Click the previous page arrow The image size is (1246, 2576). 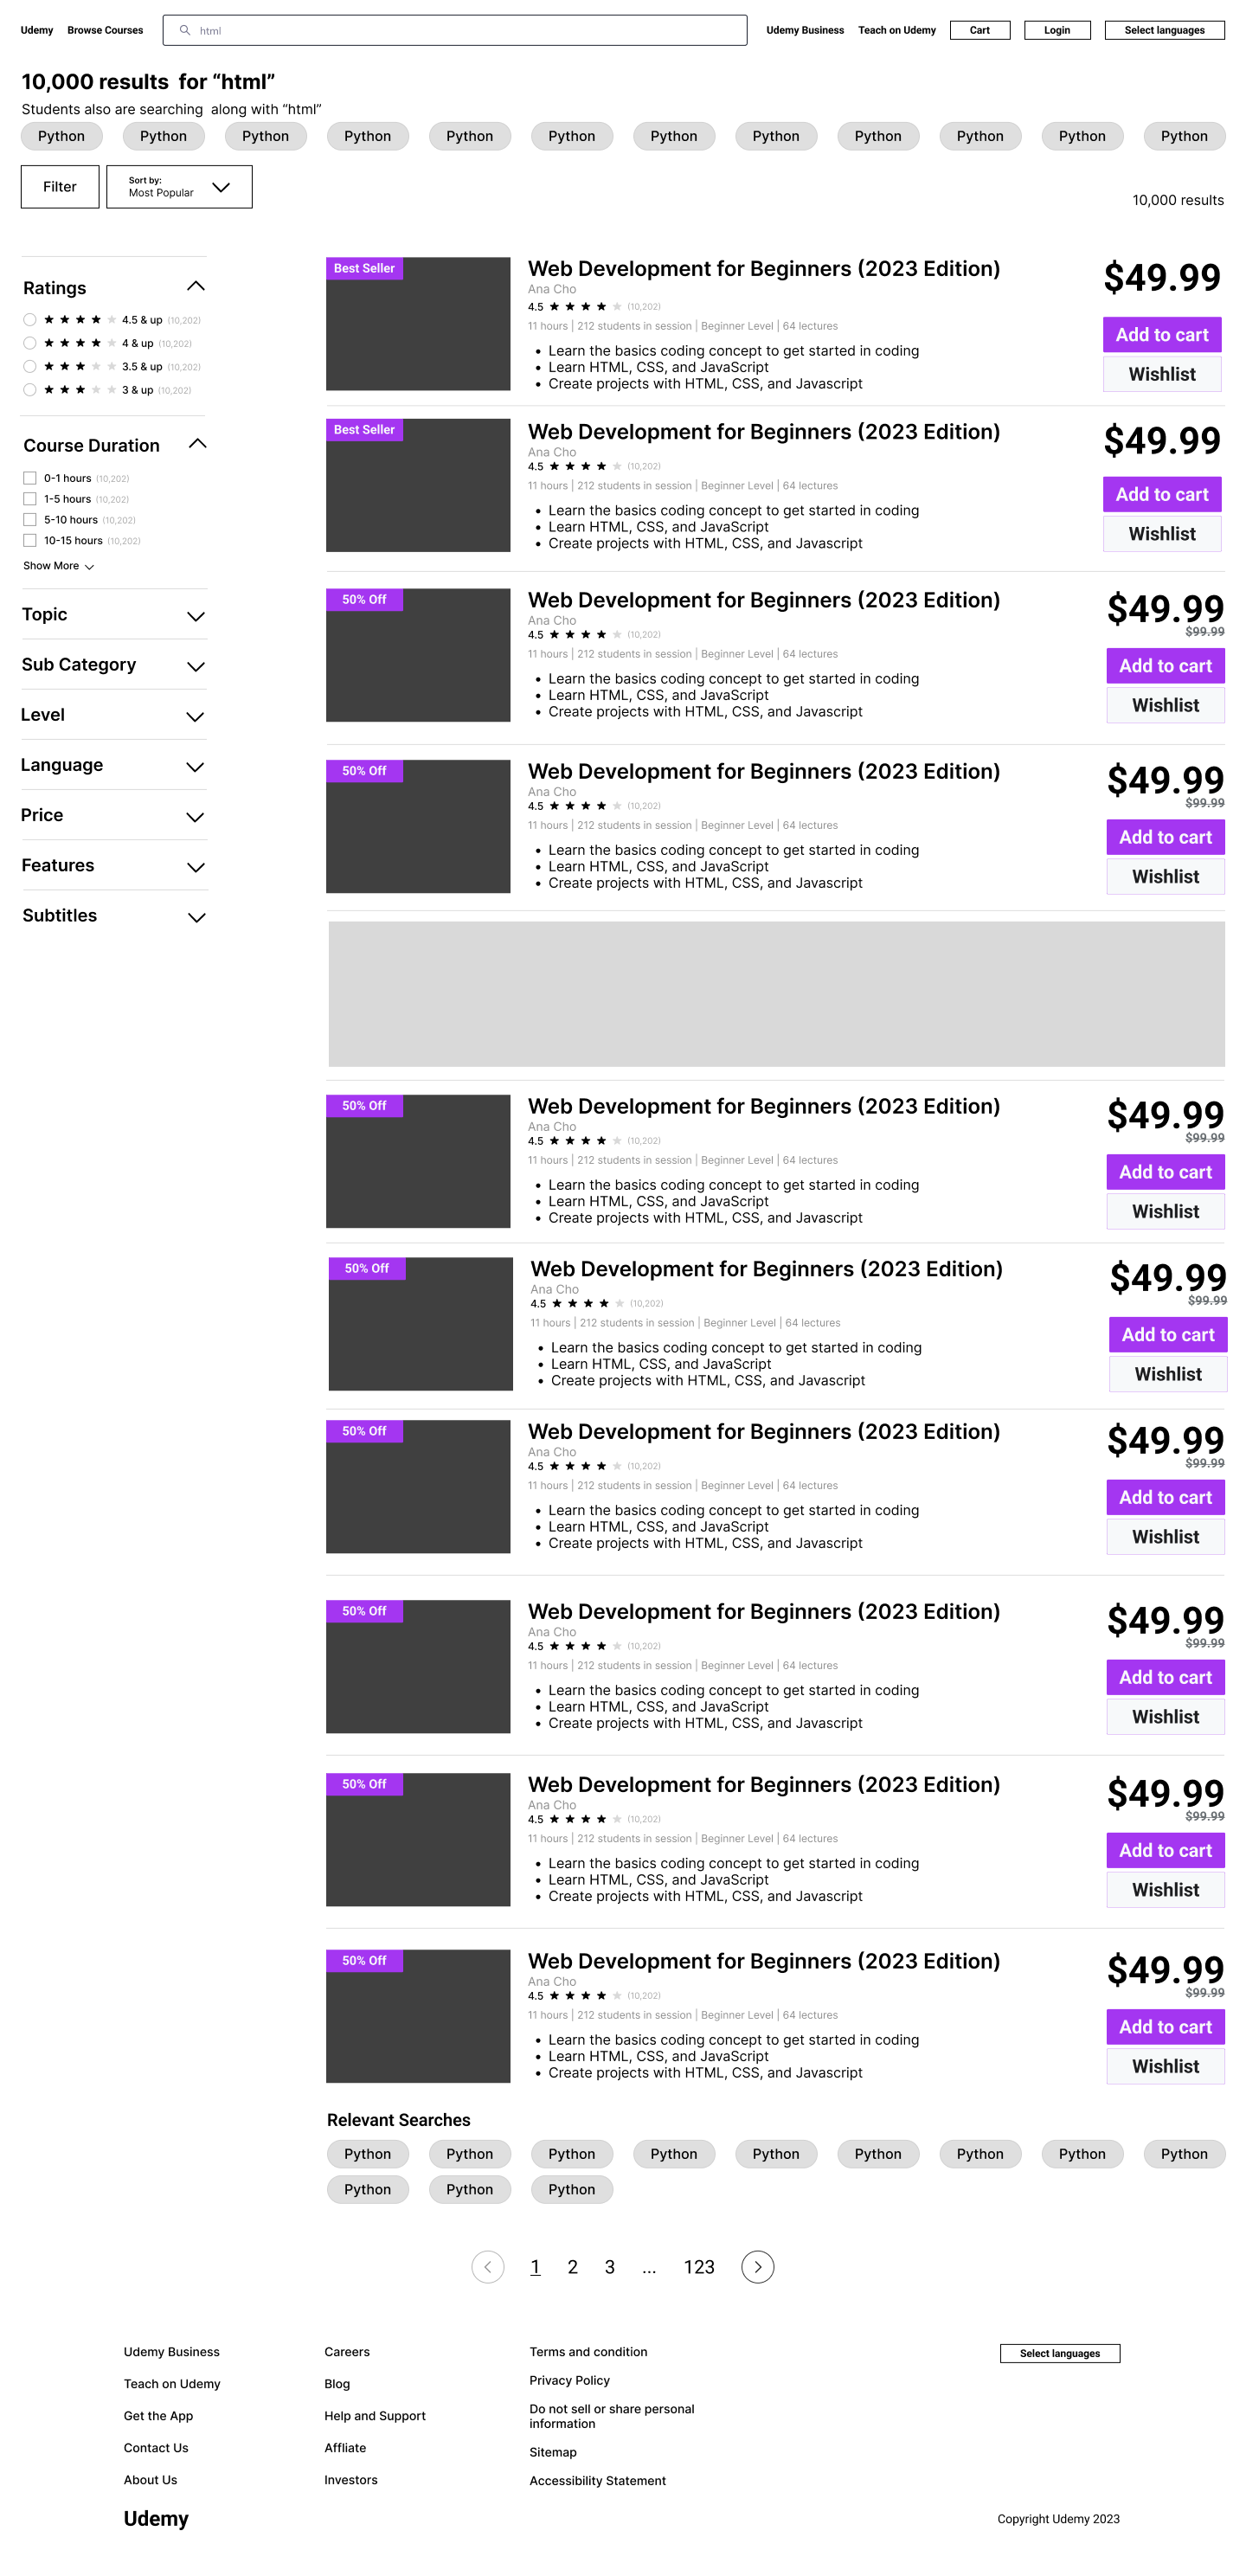pos(487,2267)
